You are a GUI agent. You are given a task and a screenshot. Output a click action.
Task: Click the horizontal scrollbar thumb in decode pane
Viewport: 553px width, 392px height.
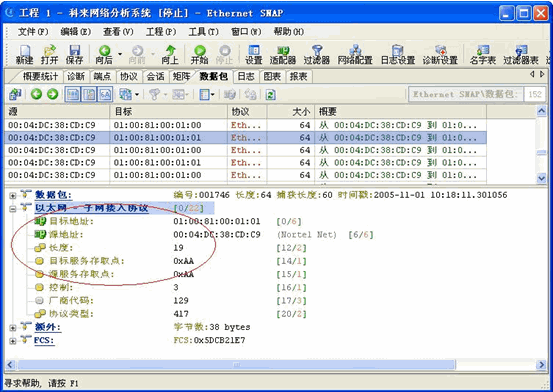click(x=236, y=364)
